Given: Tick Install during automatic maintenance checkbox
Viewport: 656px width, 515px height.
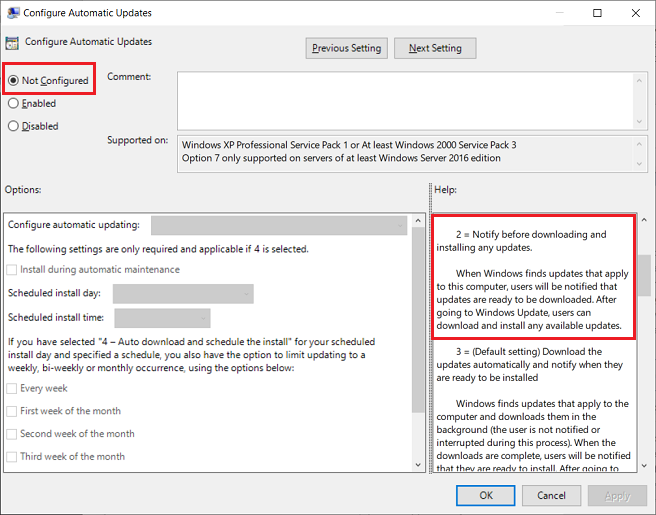Looking at the screenshot, I should pos(13,269).
